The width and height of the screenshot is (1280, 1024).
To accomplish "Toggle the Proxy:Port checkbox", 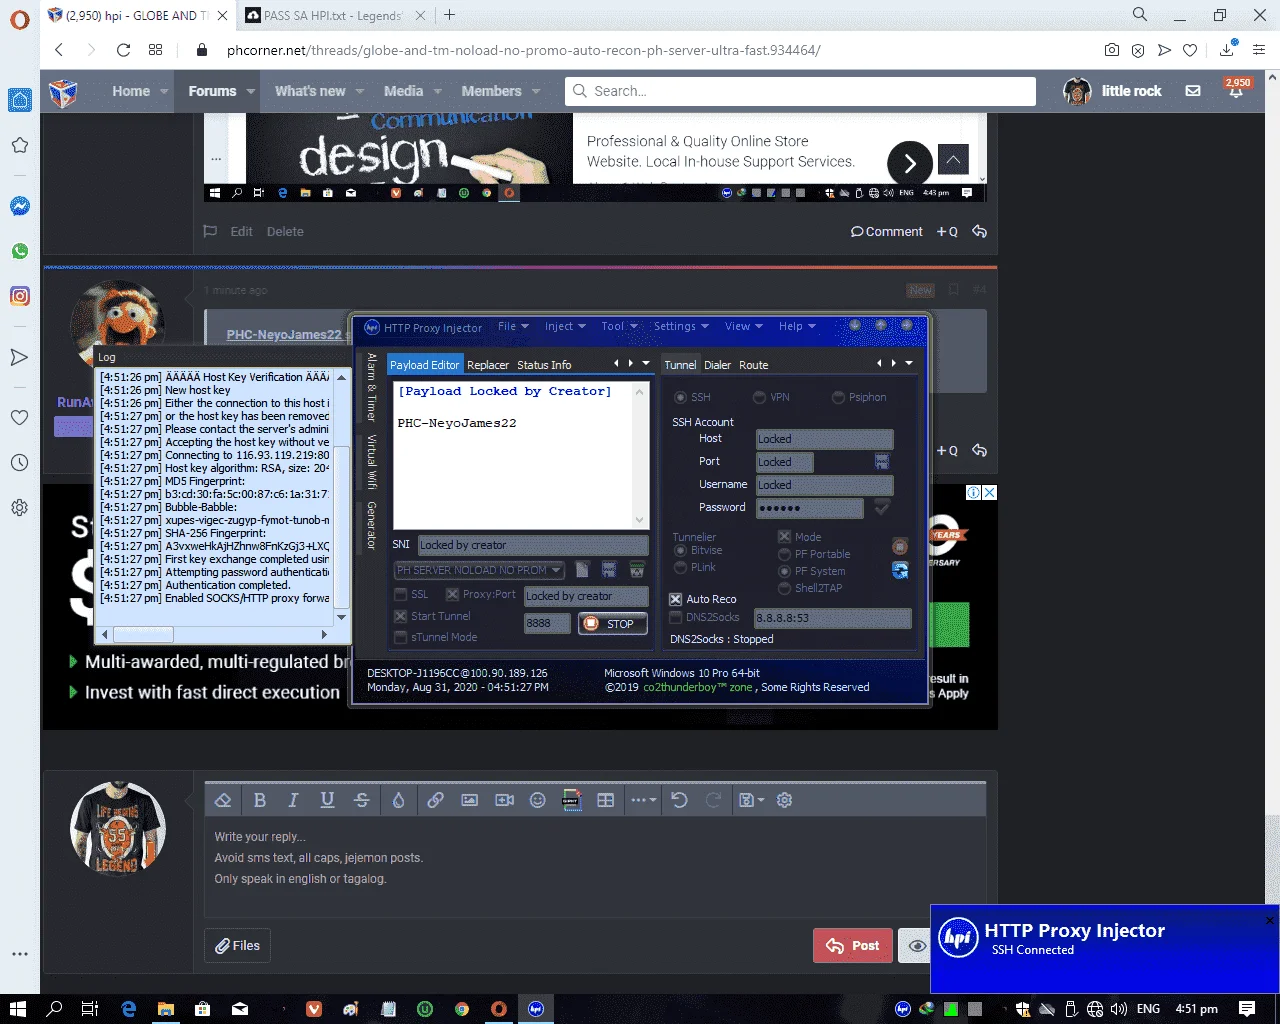I will click(x=452, y=594).
